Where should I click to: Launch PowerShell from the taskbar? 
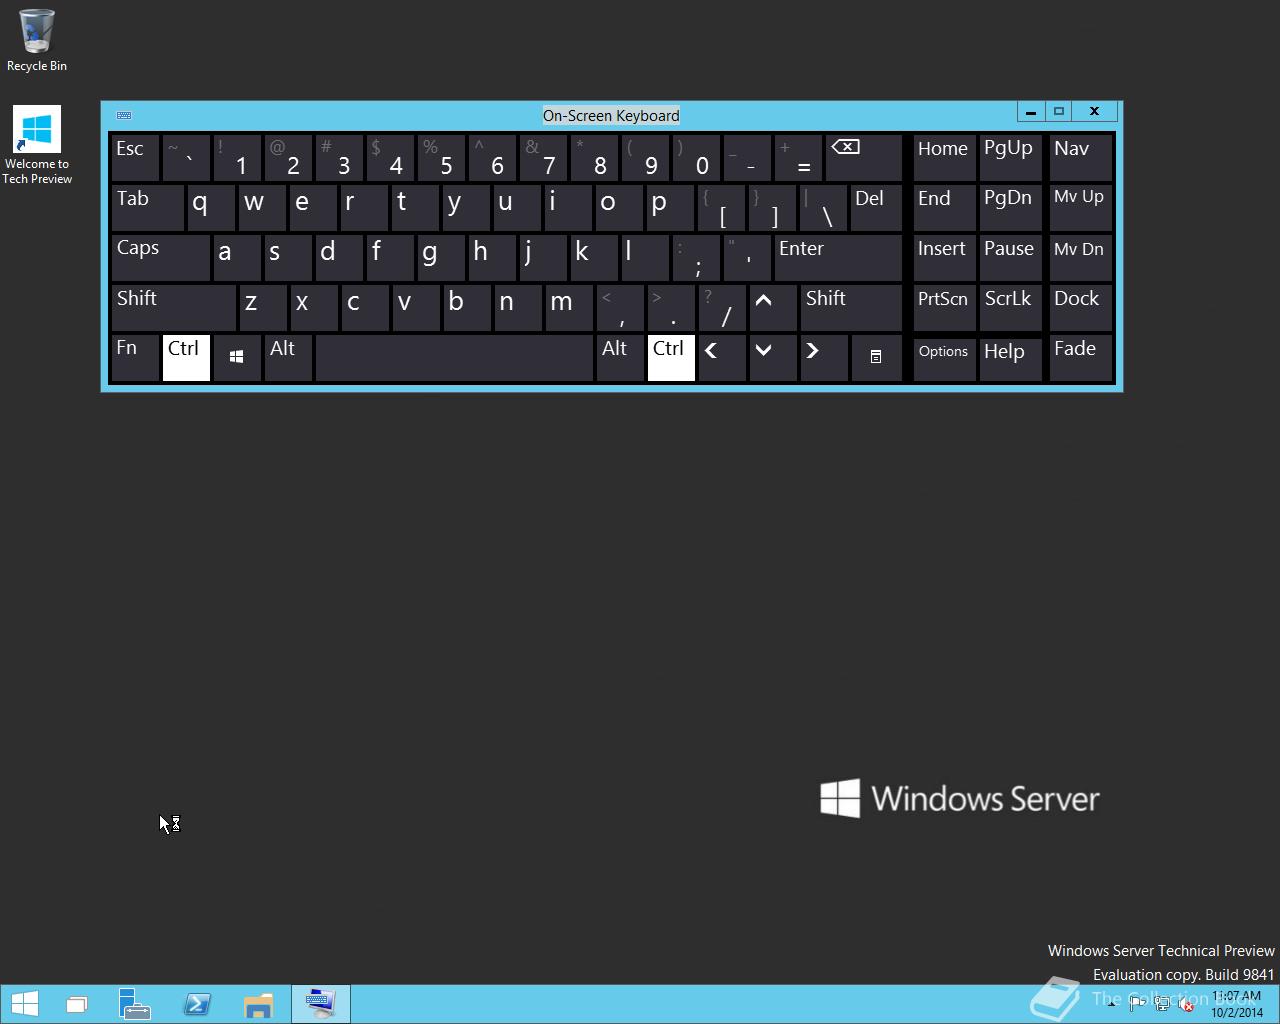point(197,1004)
